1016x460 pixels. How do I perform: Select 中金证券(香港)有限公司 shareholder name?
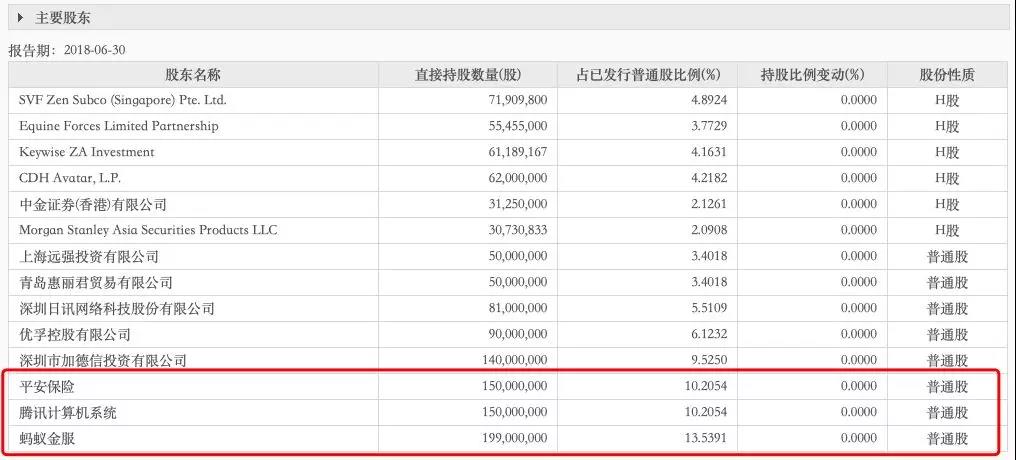point(93,205)
